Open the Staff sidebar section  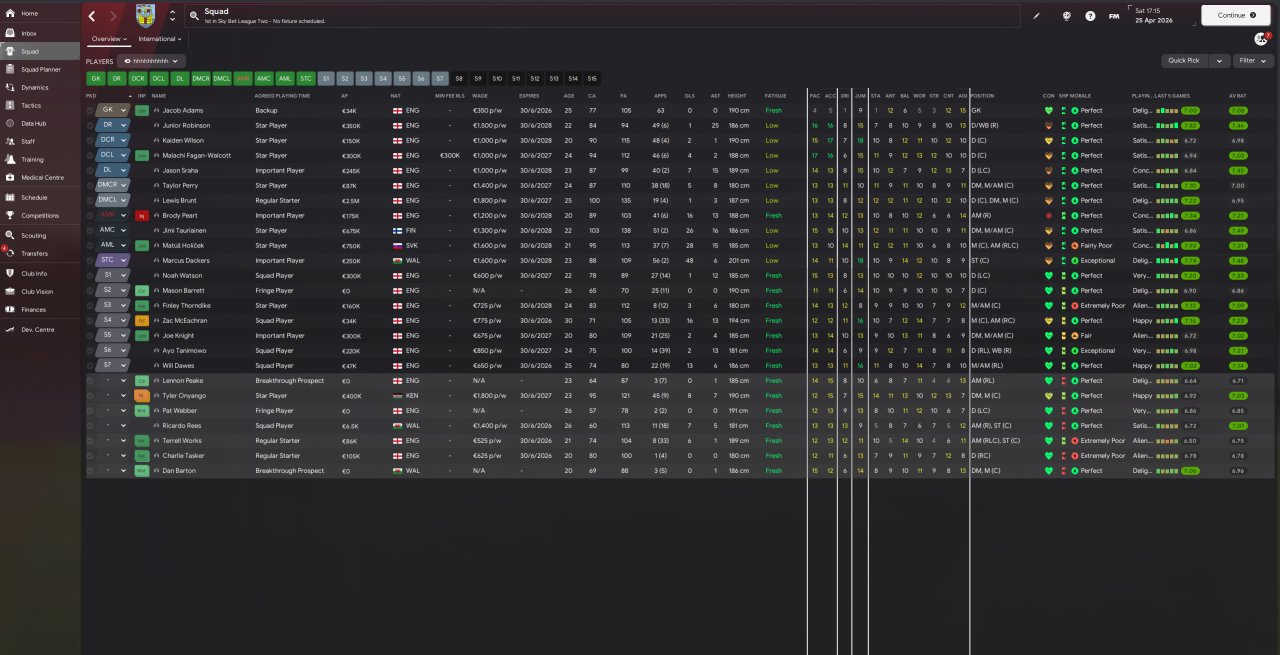point(40,141)
